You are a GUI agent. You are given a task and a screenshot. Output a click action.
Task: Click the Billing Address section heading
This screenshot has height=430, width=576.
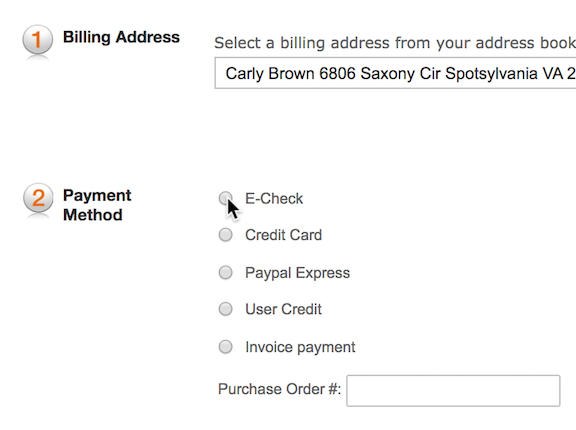(121, 37)
